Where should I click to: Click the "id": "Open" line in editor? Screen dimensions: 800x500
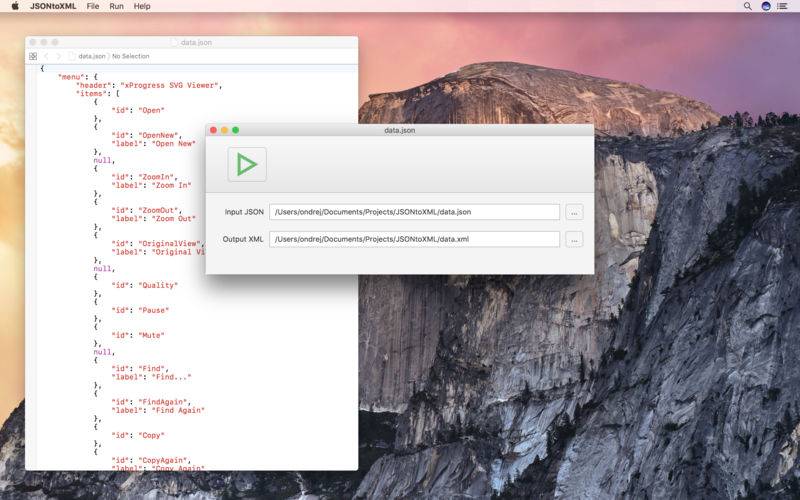click(x=138, y=110)
